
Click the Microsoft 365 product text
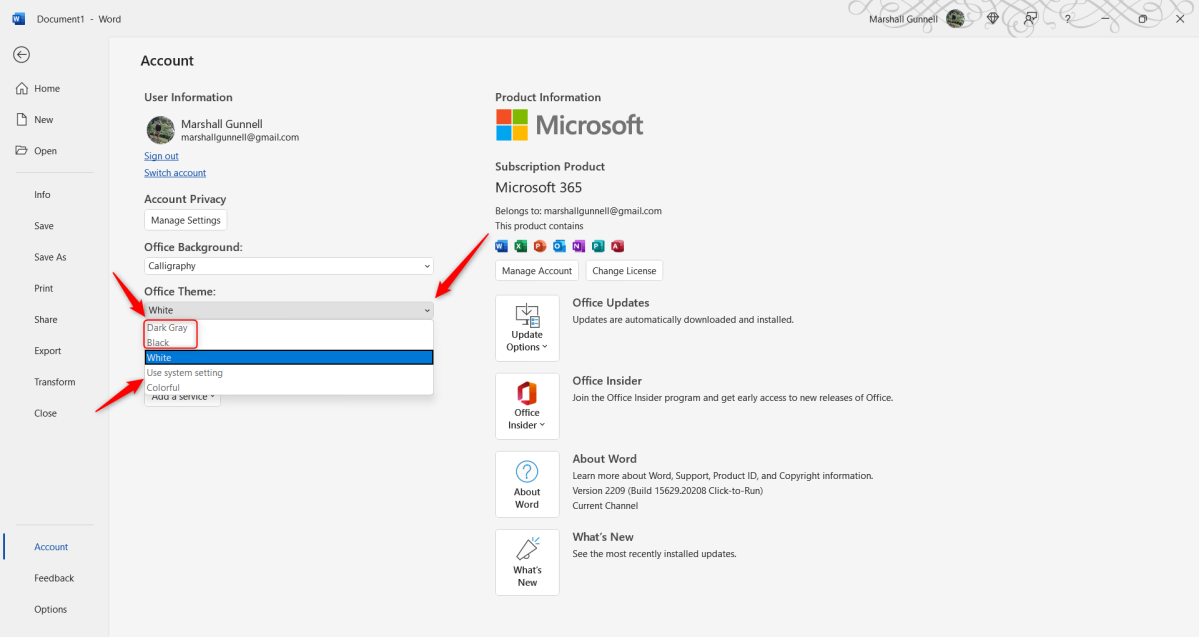[538, 187]
